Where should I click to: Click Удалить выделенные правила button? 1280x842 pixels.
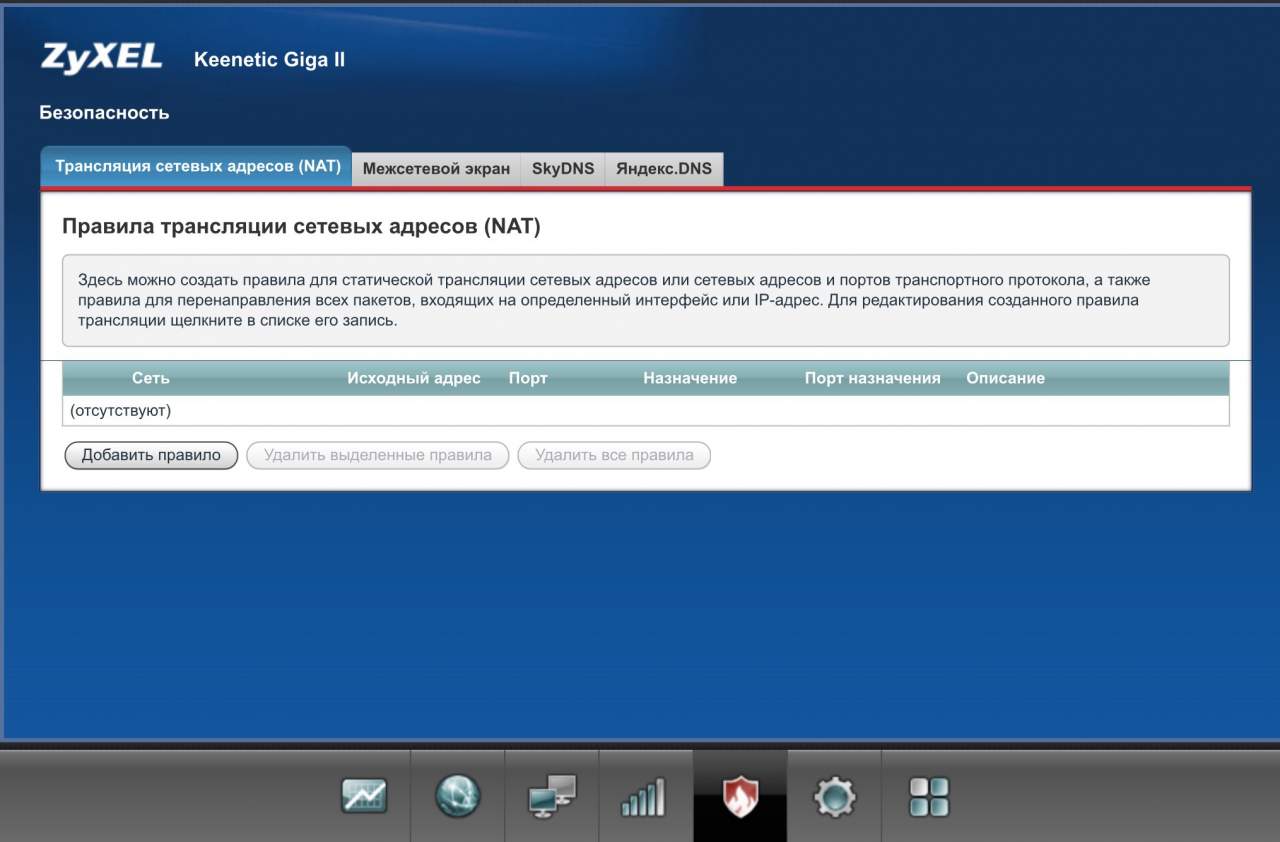378,455
